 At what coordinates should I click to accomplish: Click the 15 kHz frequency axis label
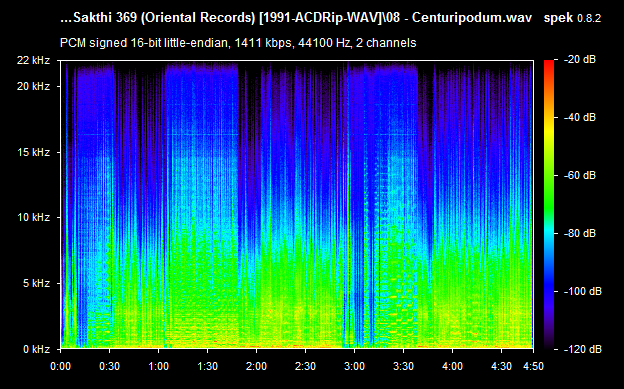[33, 152]
